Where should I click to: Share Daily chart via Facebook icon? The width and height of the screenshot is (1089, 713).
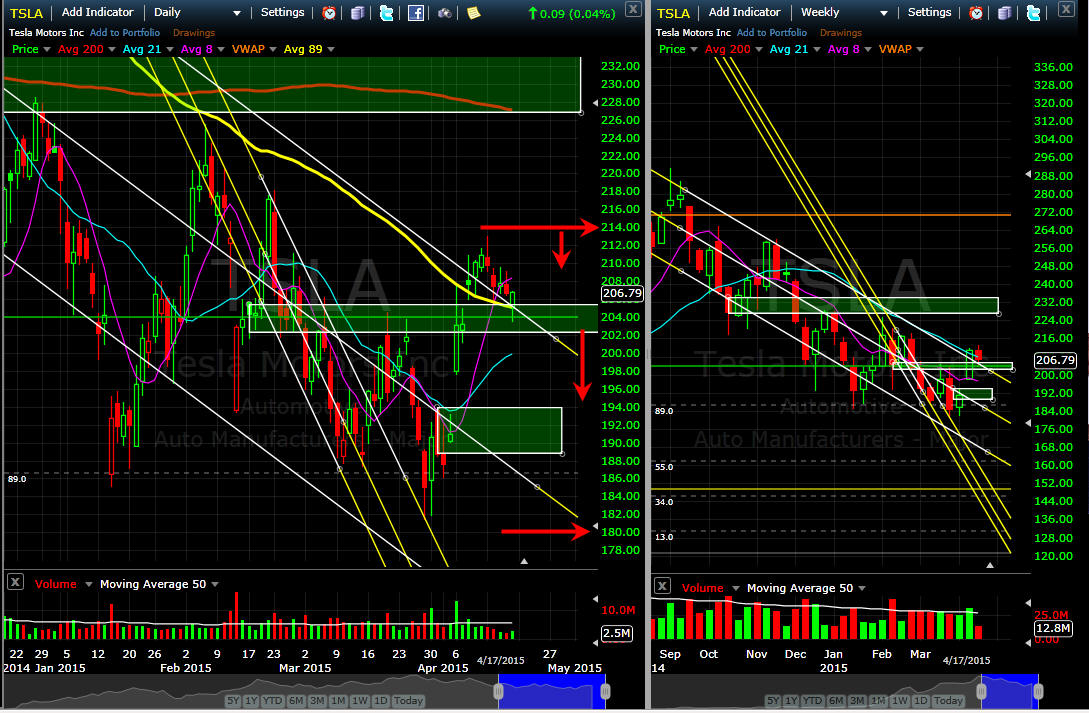[x=415, y=12]
